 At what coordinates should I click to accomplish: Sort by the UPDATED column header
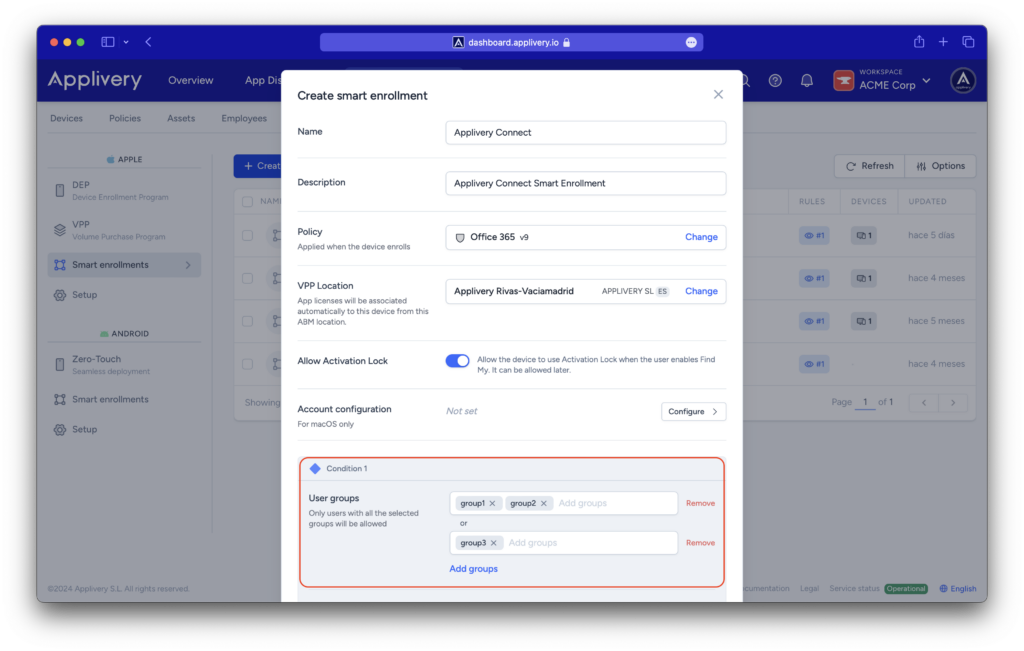[x=927, y=202]
